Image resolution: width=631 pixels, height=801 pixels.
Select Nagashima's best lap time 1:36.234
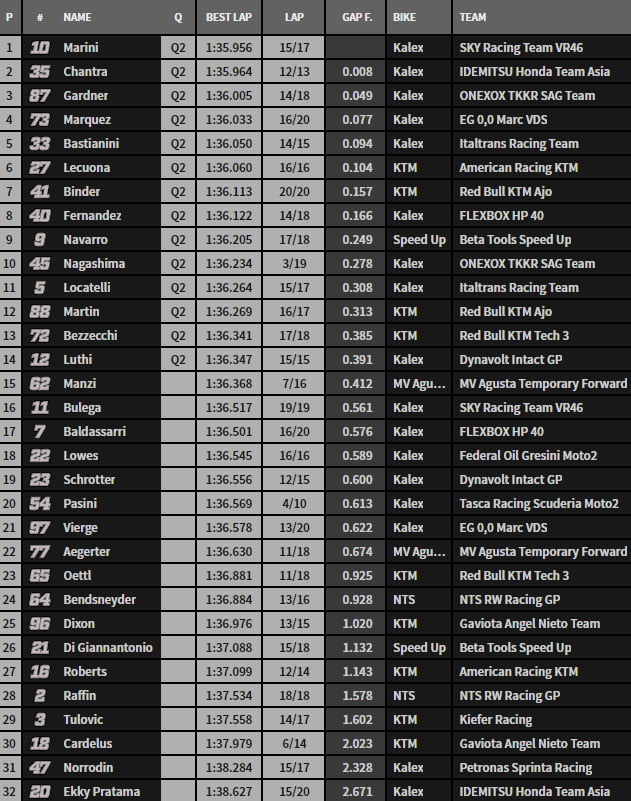[229, 263]
